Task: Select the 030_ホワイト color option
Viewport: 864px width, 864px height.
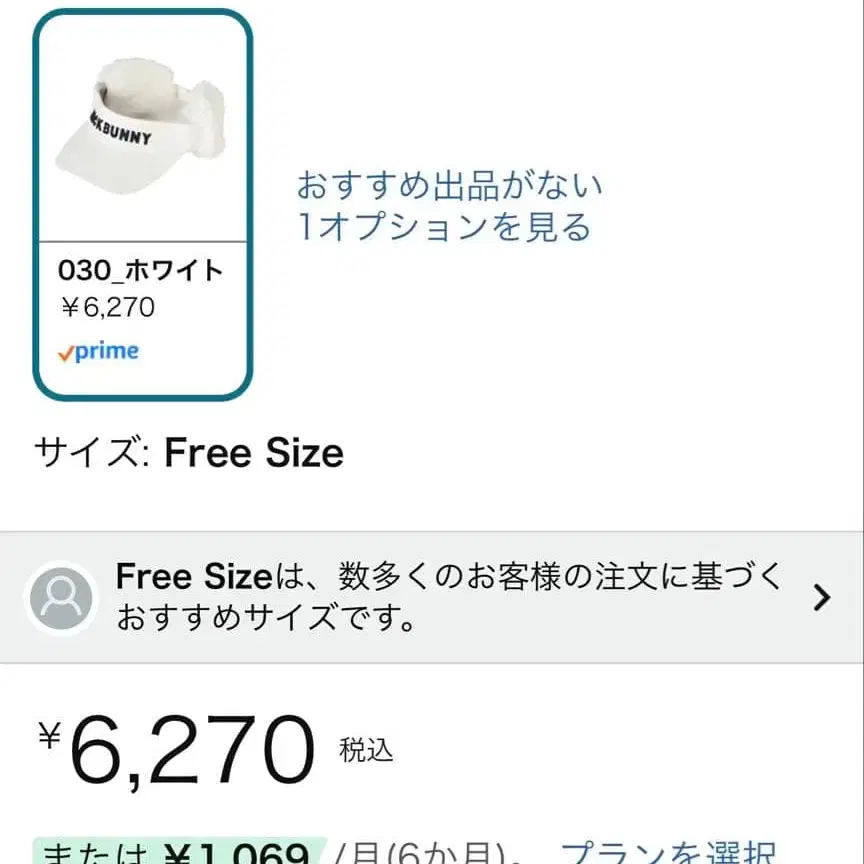Action: (140, 271)
